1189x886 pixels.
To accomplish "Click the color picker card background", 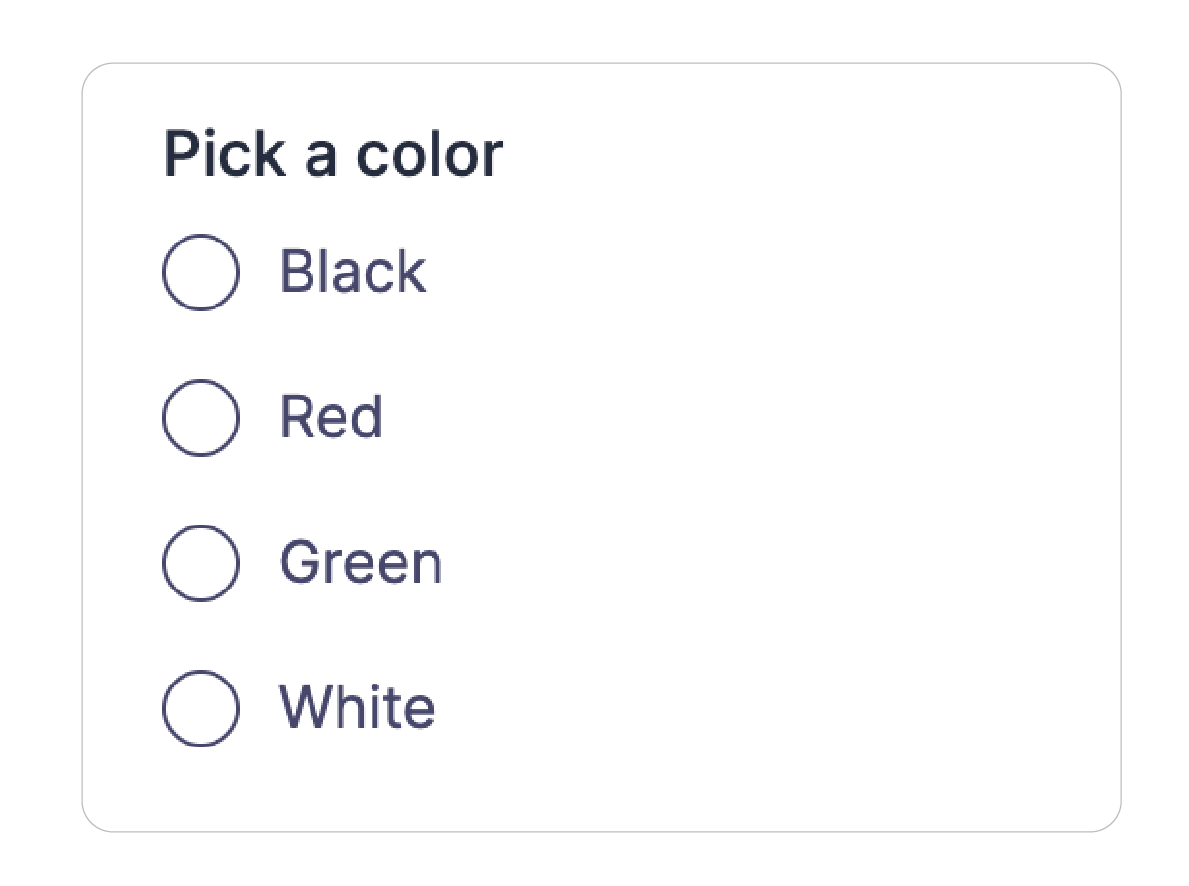I will (800, 450).
